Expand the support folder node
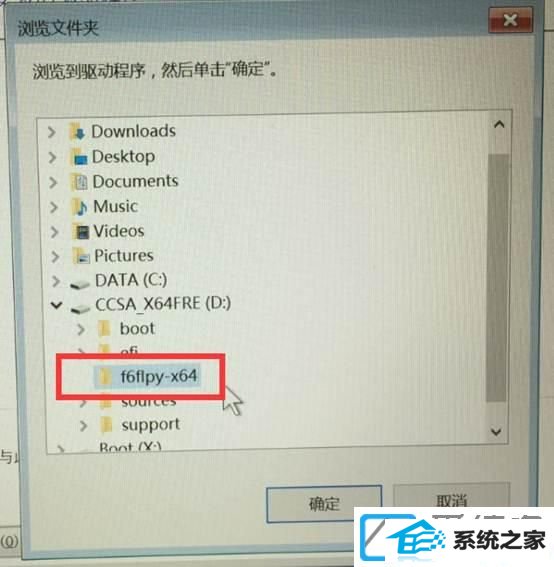The height and width of the screenshot is (567, 554). tap(83, 426)
